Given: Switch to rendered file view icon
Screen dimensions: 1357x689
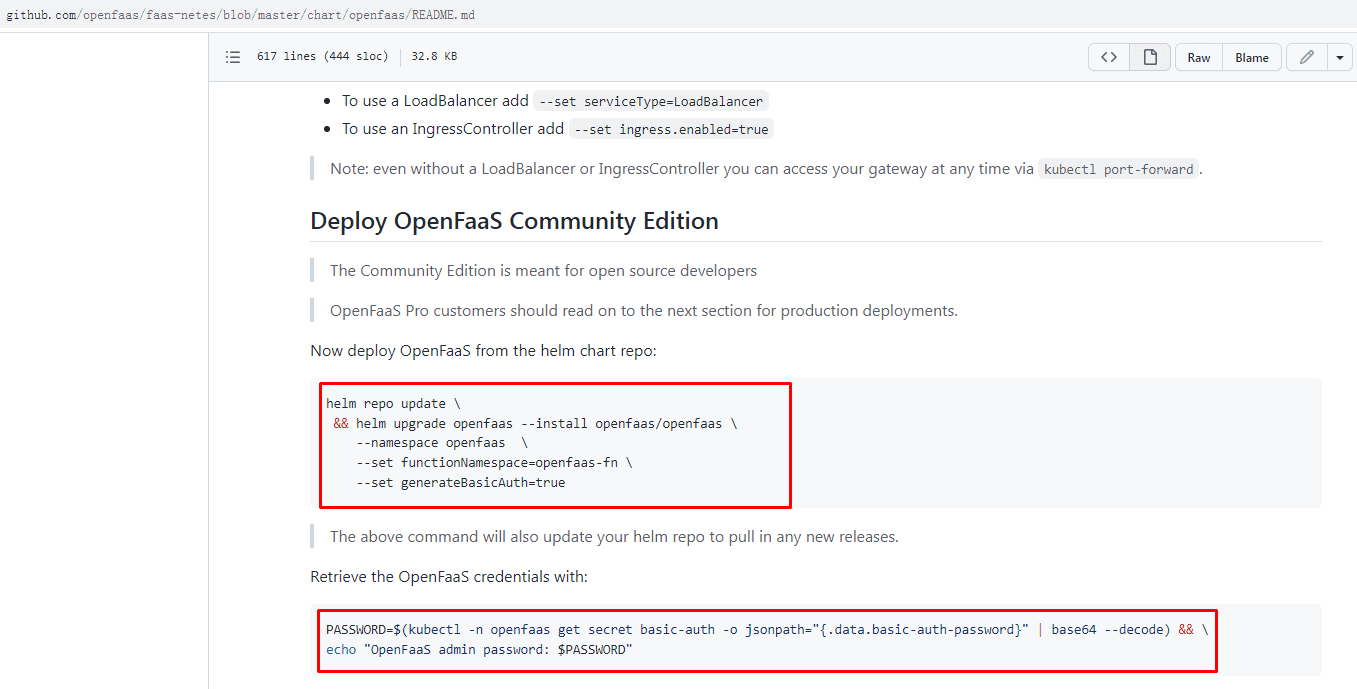Looking at the screenshot, I should pyautogui.click(x=1150, y=57).
